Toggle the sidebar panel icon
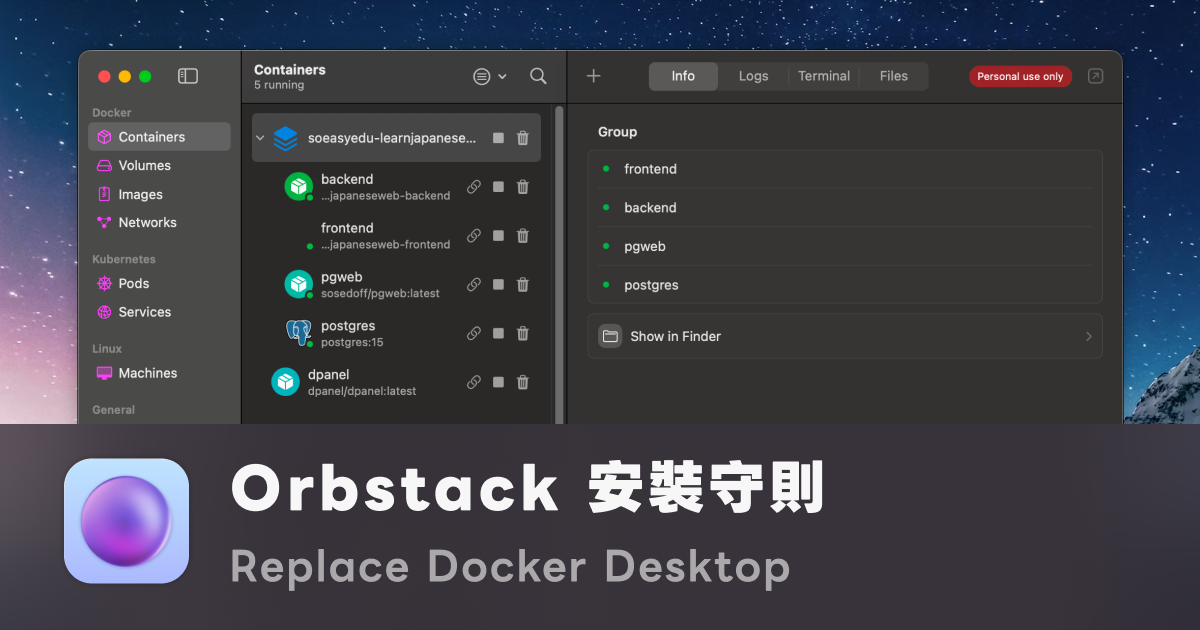1200x630 pixels. click(188, 76)
